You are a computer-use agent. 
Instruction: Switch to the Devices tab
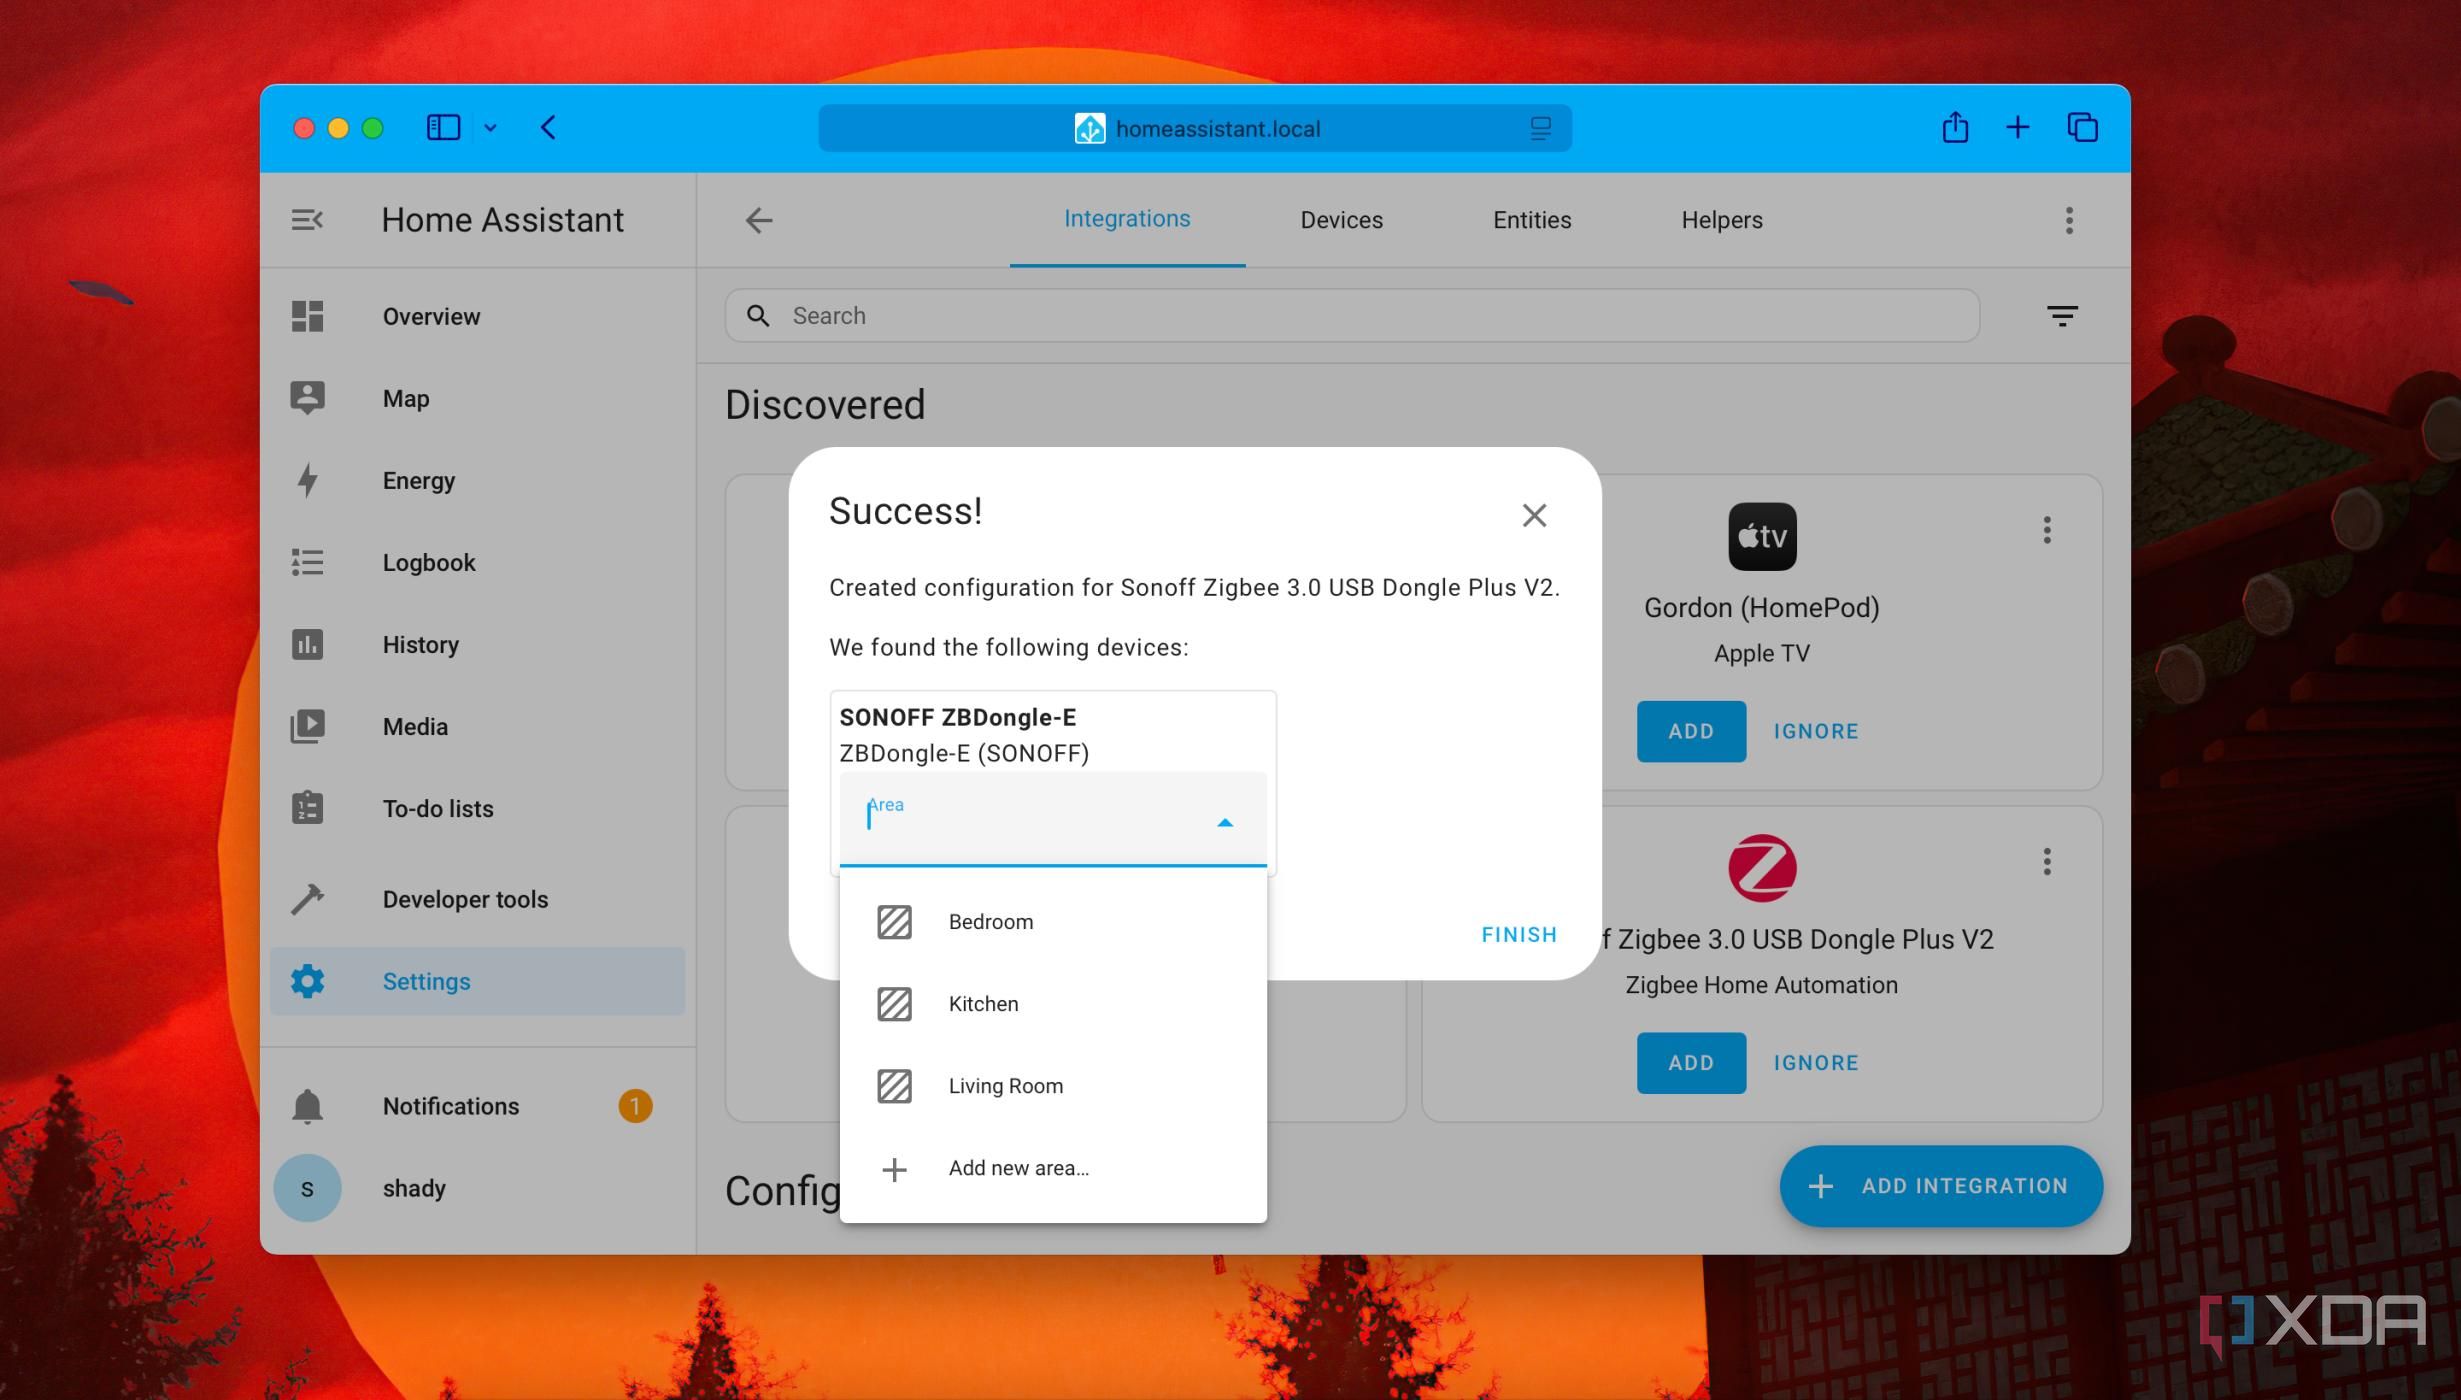[1341, 220]
